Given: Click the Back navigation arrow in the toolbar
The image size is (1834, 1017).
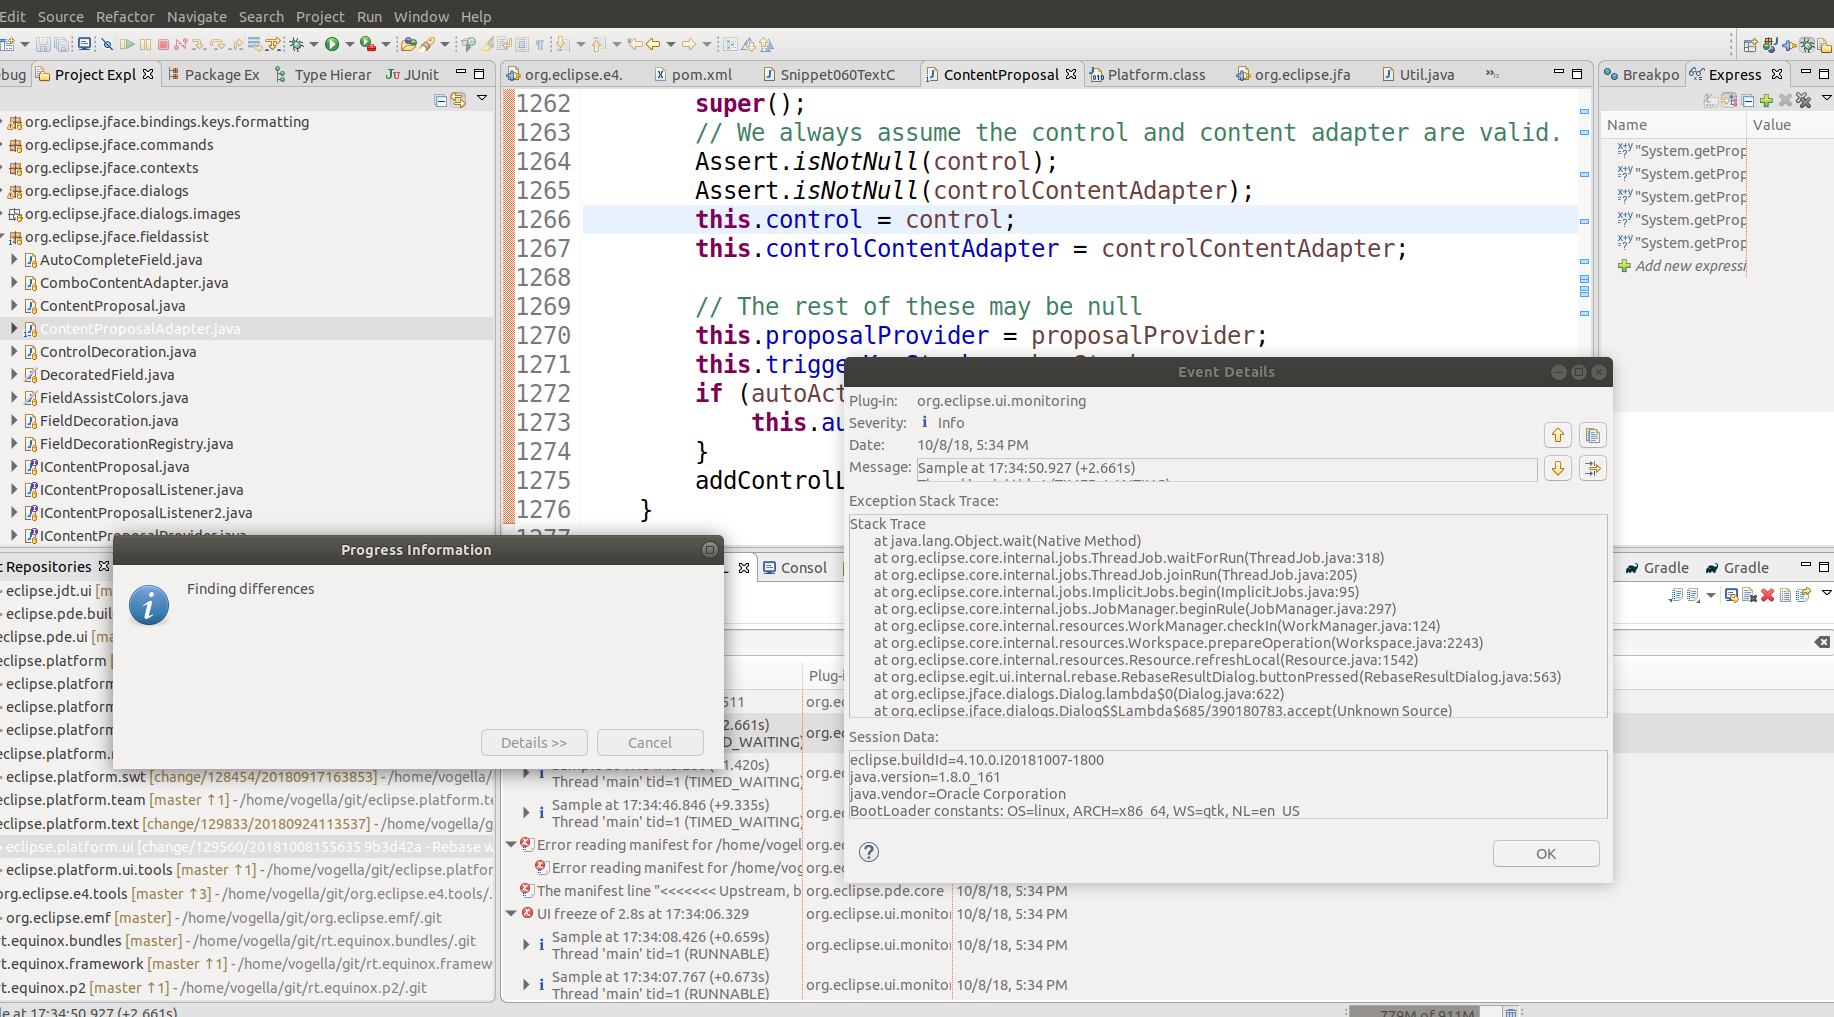Looking at the screenshot, I should [x=653, y=44].
